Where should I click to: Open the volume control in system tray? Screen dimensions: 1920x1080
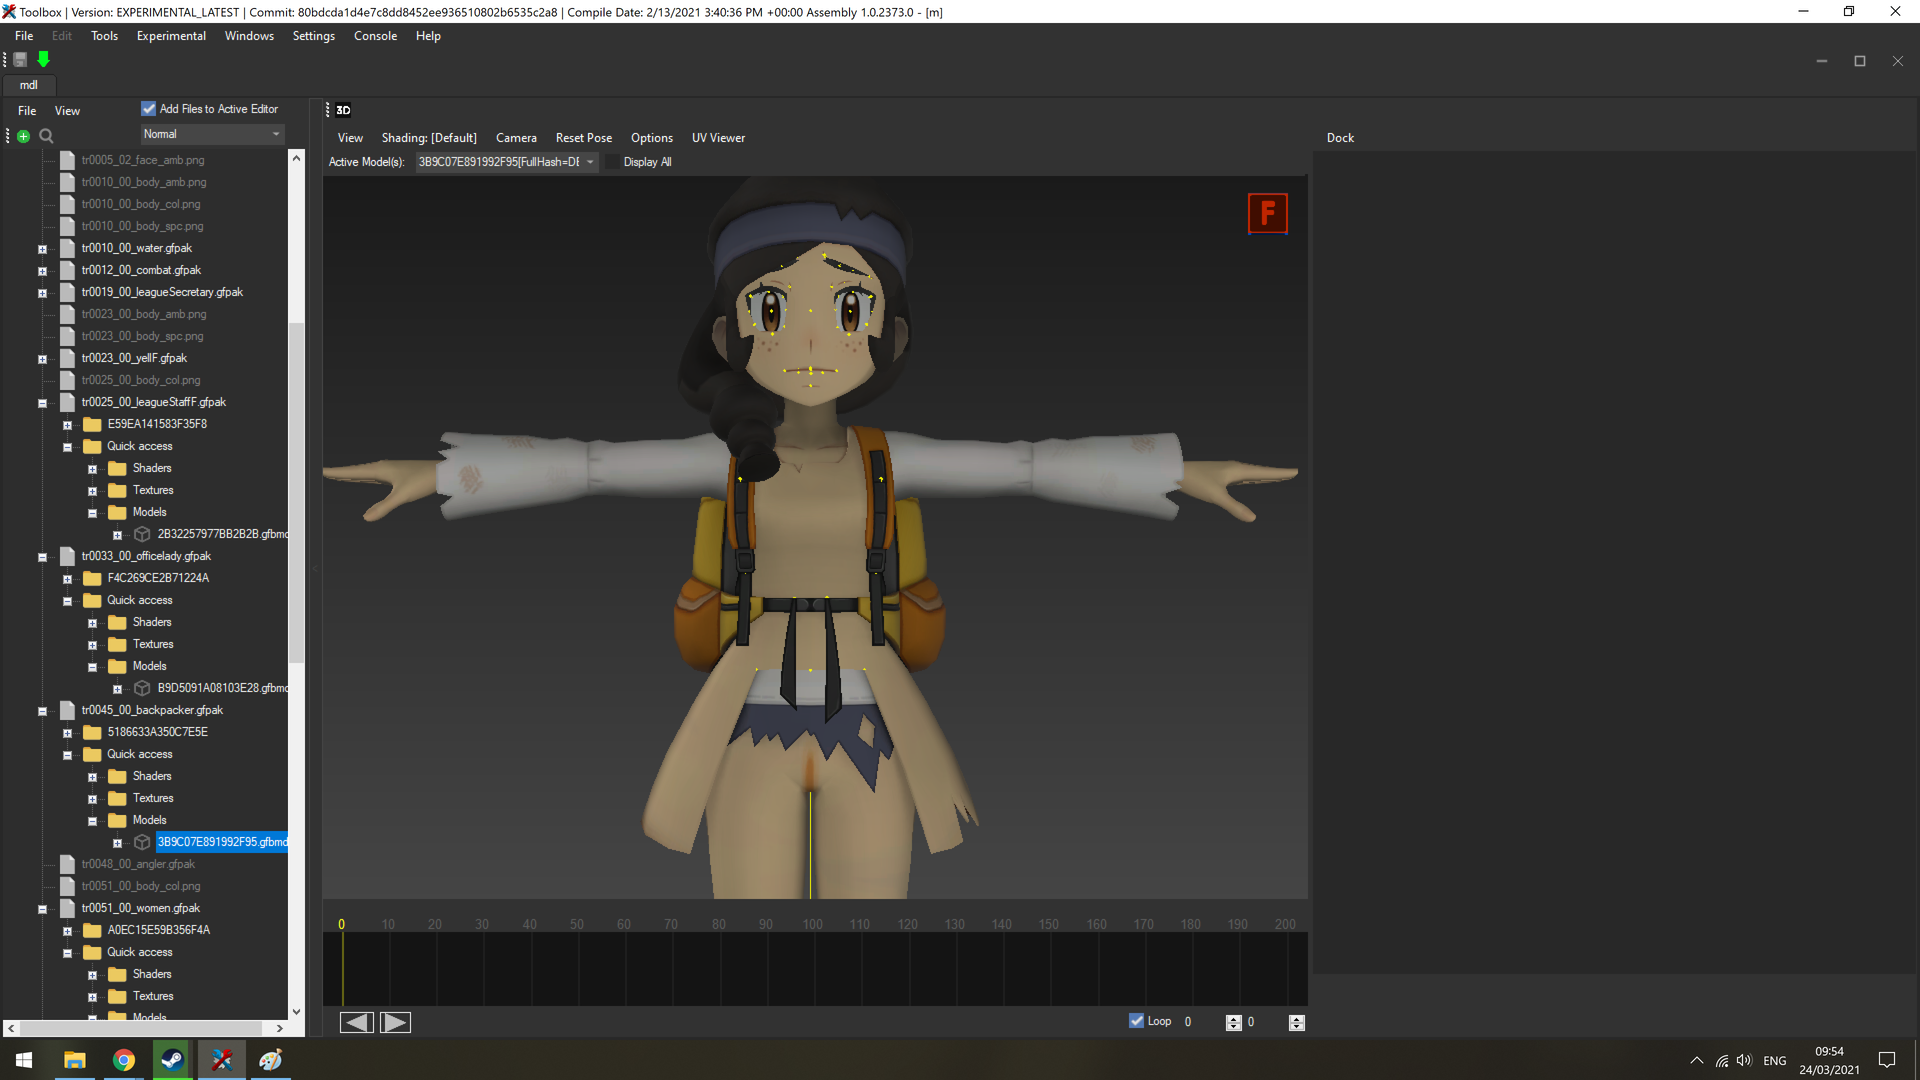point(1745,1060)
